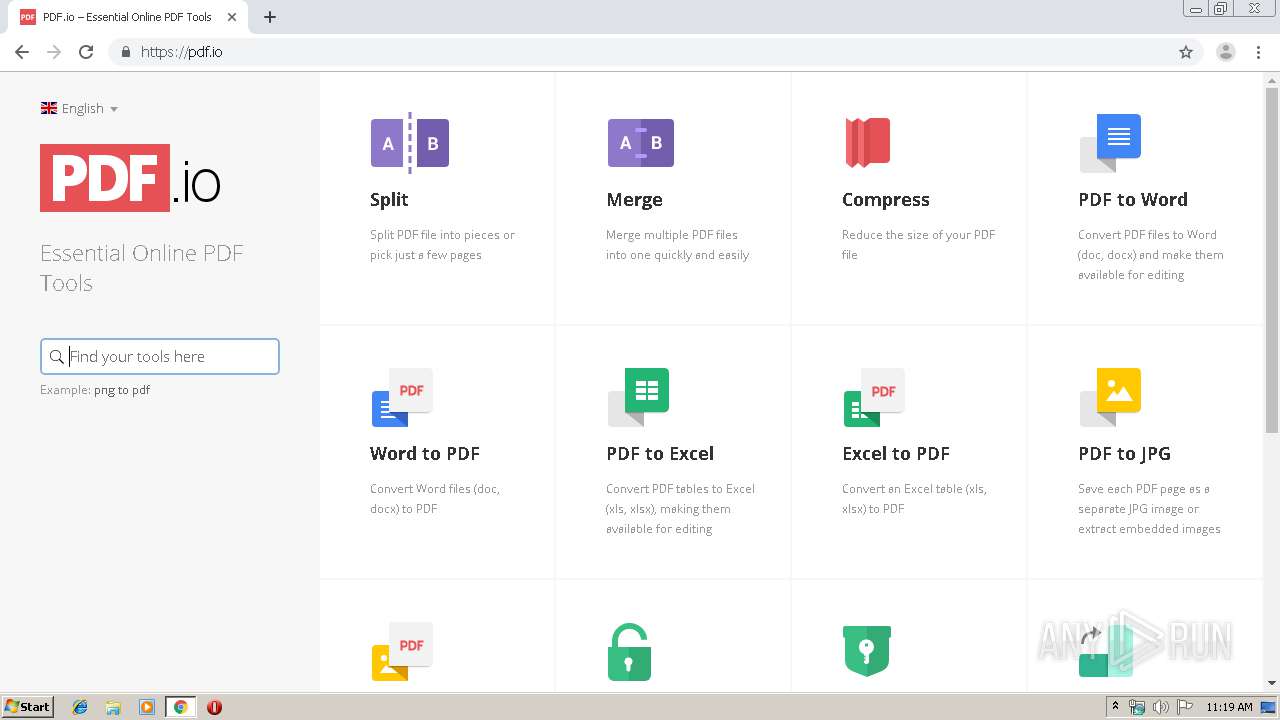The height and width of the screenshot is (720, 1280).
Task: Open the Chrome three-dot menu
Action: (x=1259, y=52)
